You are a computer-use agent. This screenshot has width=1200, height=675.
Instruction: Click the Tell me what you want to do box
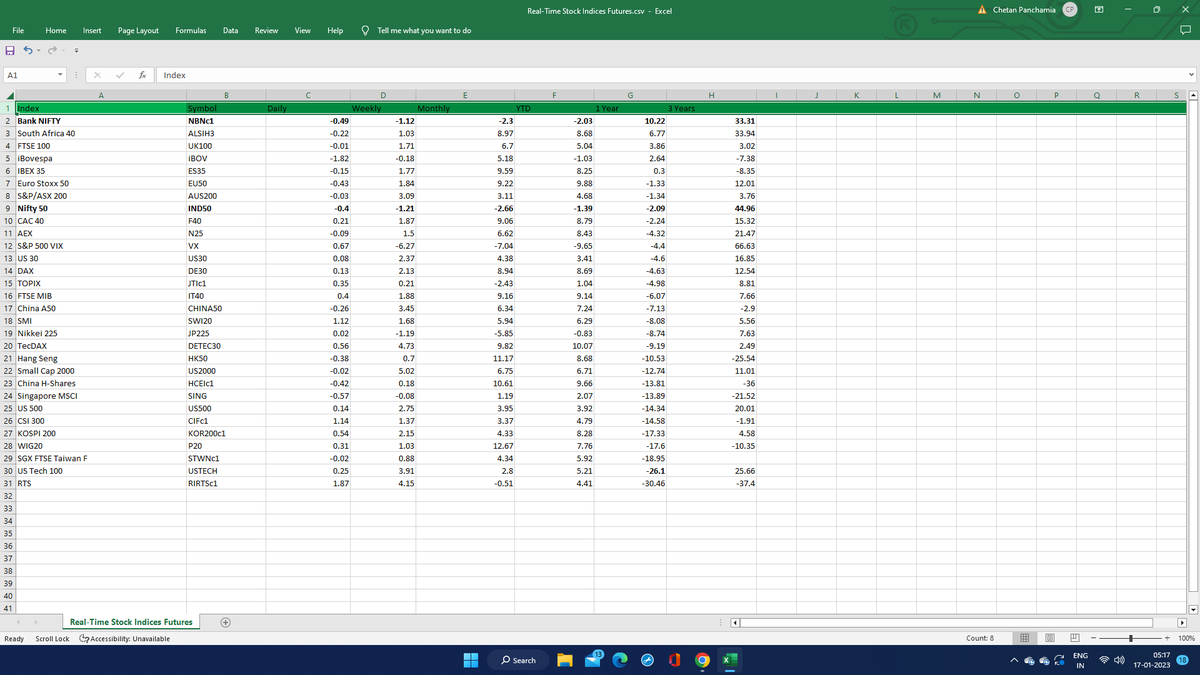(425, 31)
